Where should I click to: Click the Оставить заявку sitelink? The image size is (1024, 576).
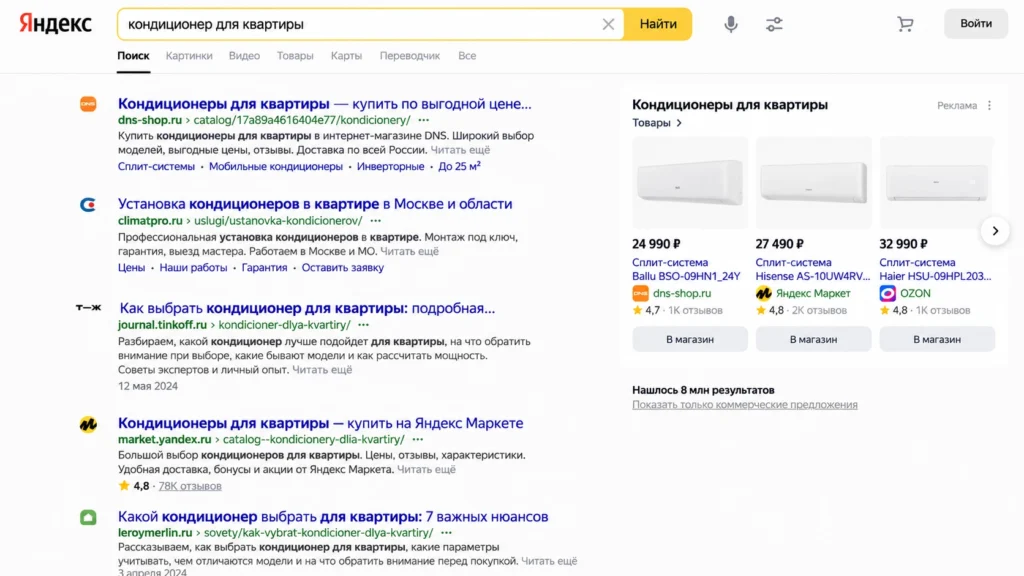pos(343,268)
